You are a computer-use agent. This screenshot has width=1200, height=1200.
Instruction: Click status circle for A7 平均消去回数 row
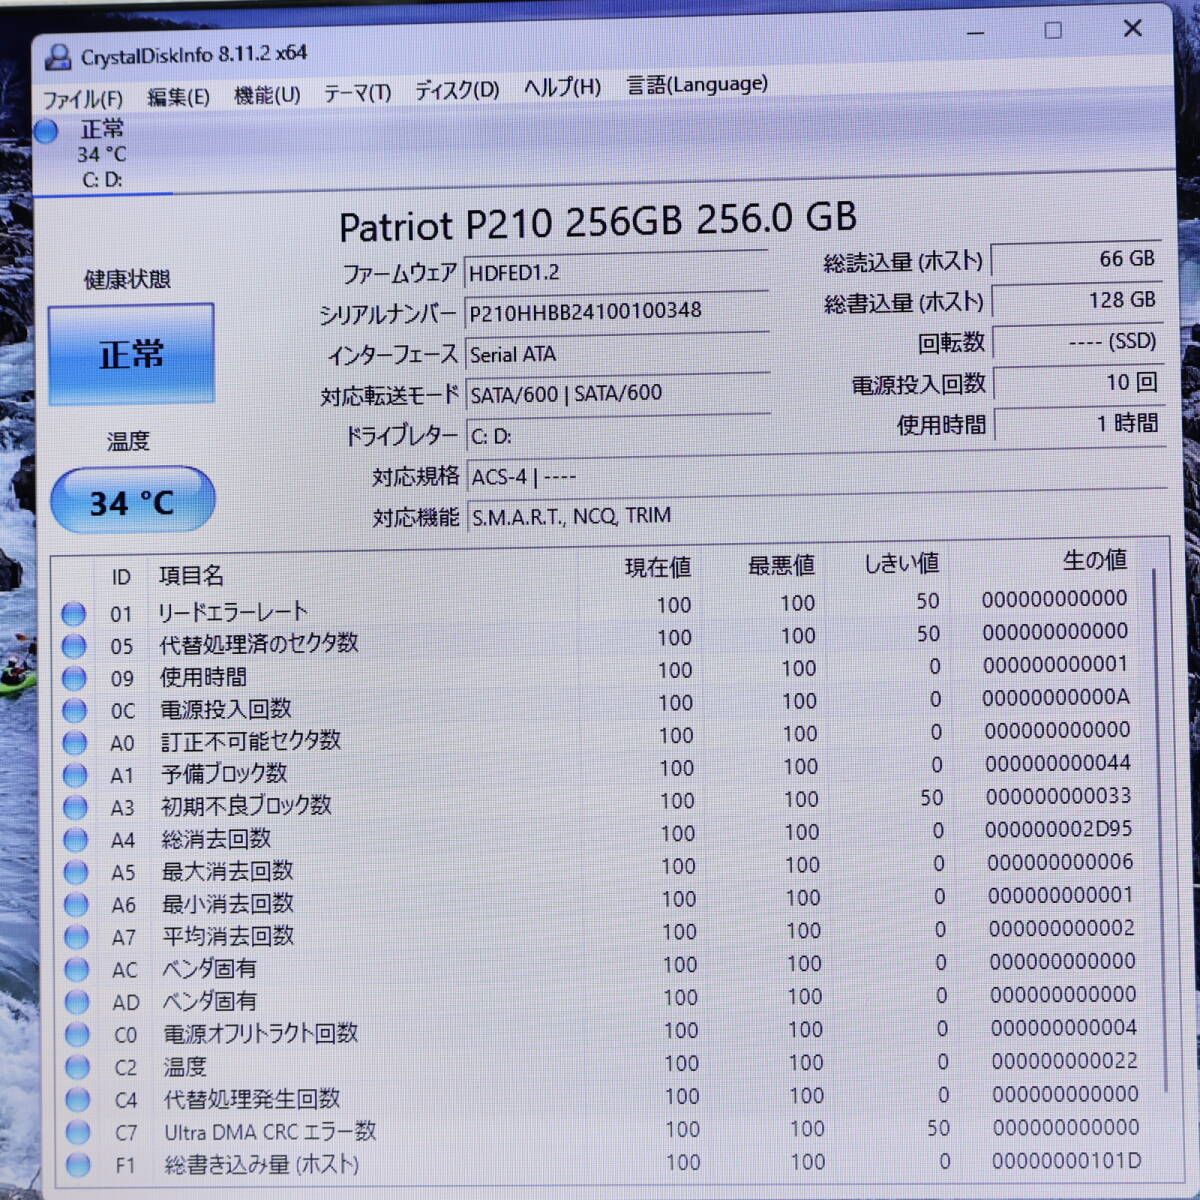point(76,936)
